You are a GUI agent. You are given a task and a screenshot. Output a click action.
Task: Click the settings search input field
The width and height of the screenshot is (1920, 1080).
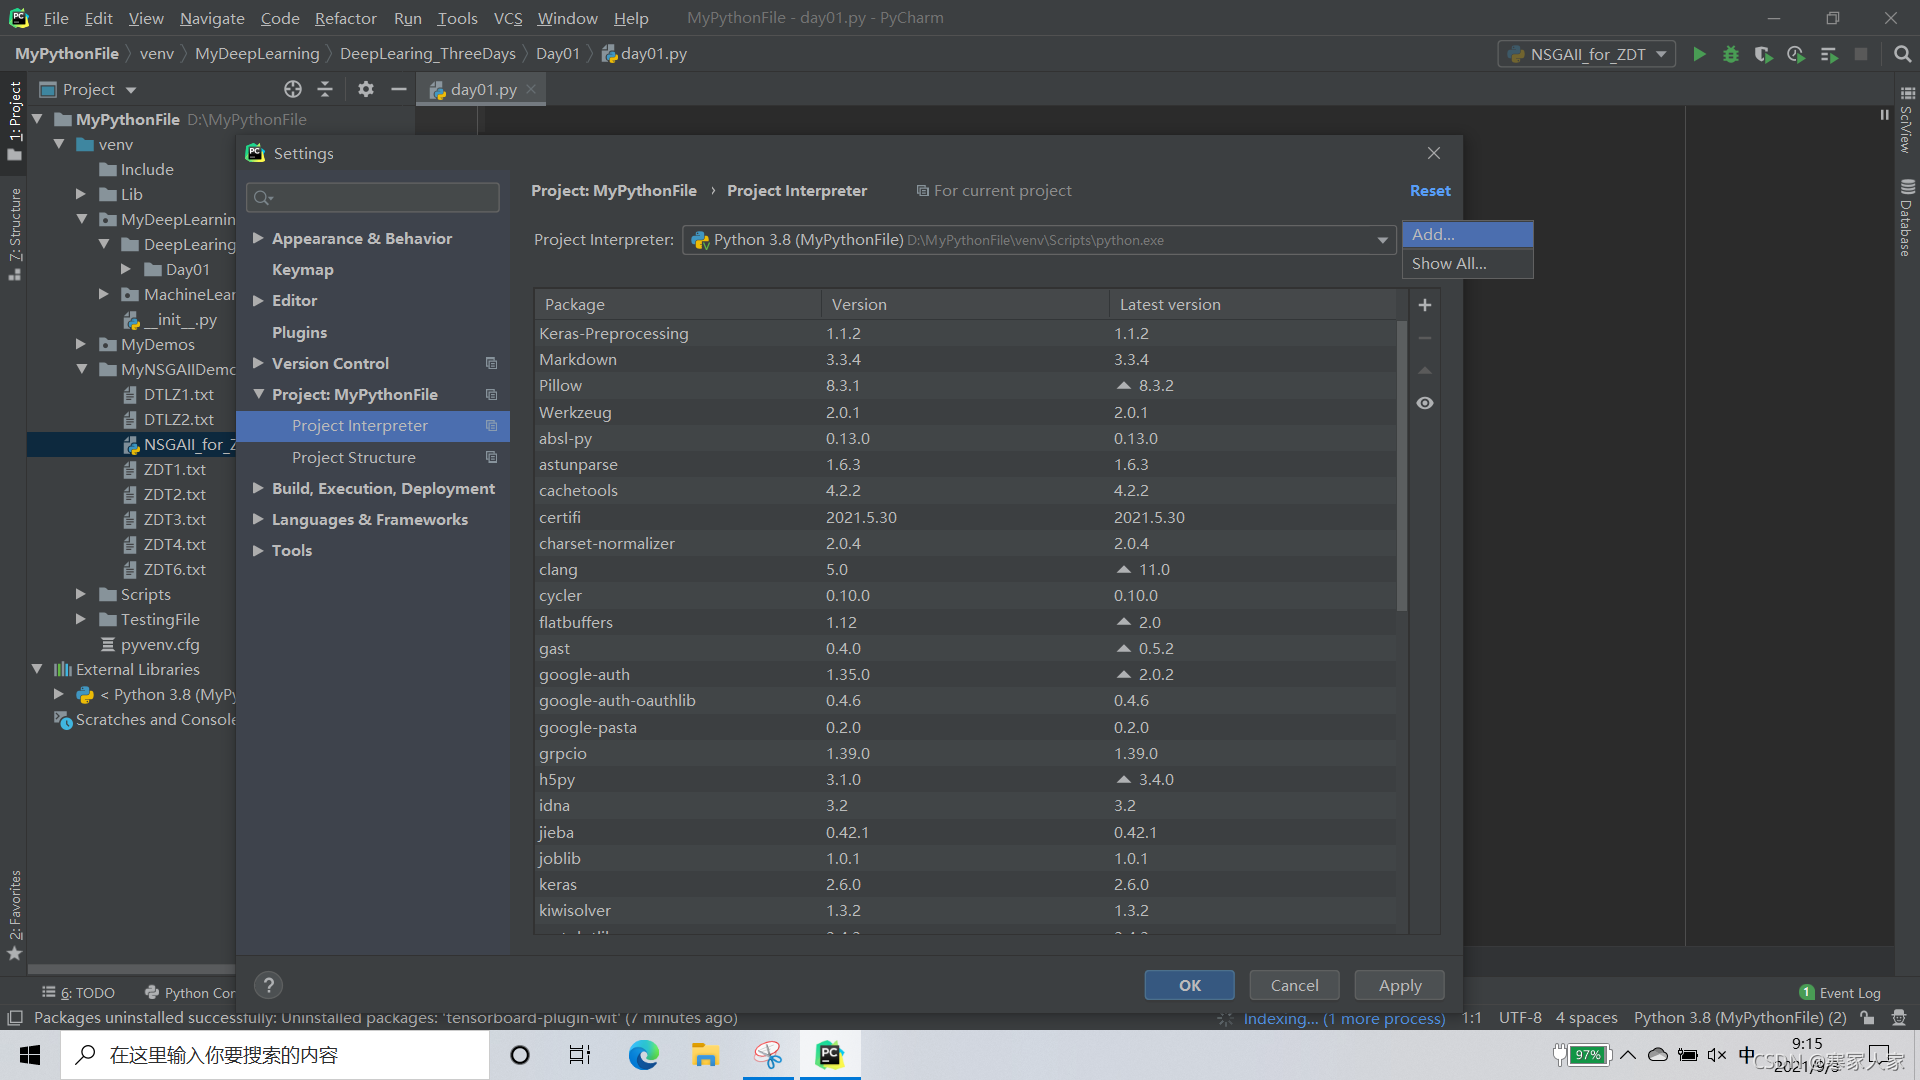coord(380,197)
